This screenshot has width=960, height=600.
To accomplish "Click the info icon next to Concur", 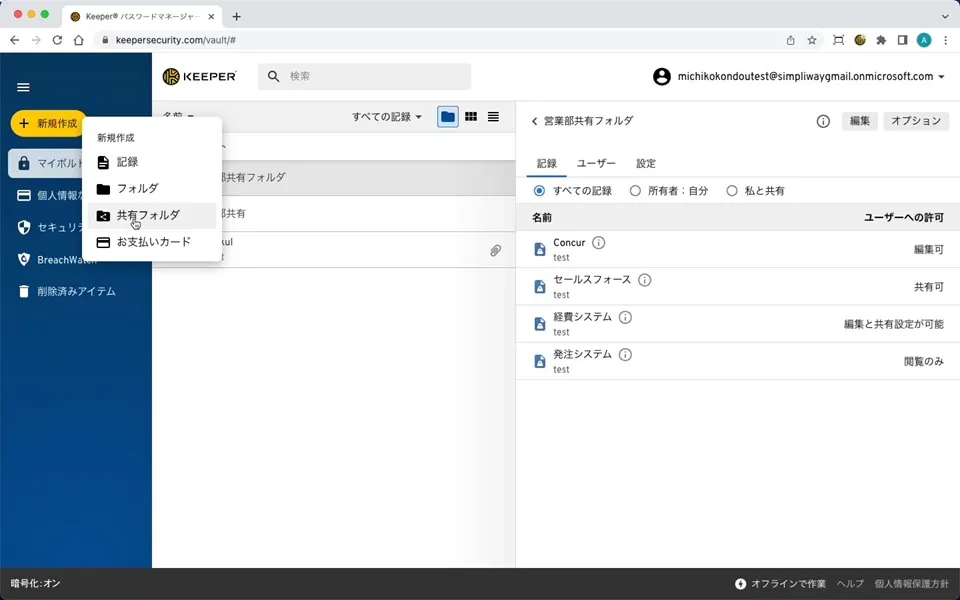I will pyautogui.click(x=597, y=241).
